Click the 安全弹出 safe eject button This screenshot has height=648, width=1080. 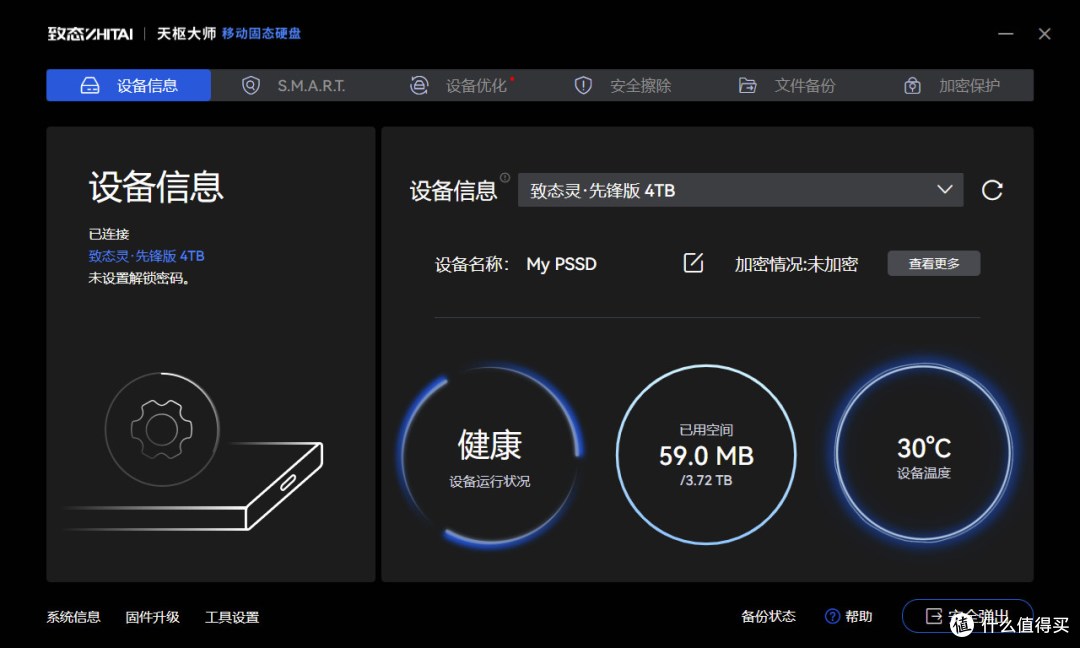click(968, 616)
